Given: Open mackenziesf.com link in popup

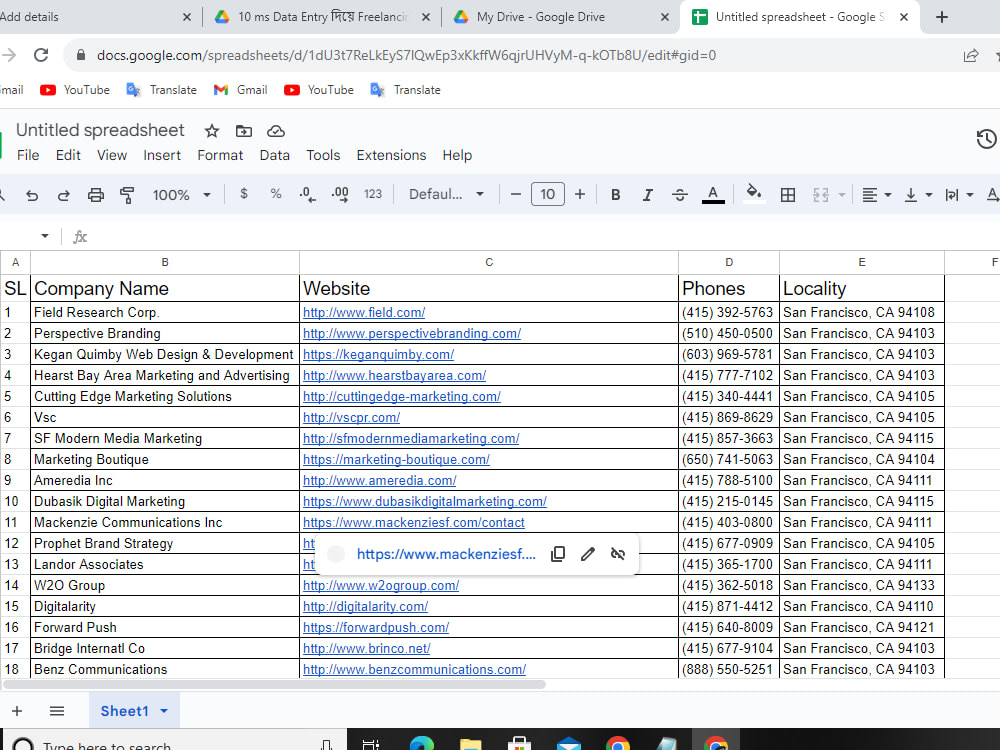Looking at the screenshot, I should (x=446, y=554).
